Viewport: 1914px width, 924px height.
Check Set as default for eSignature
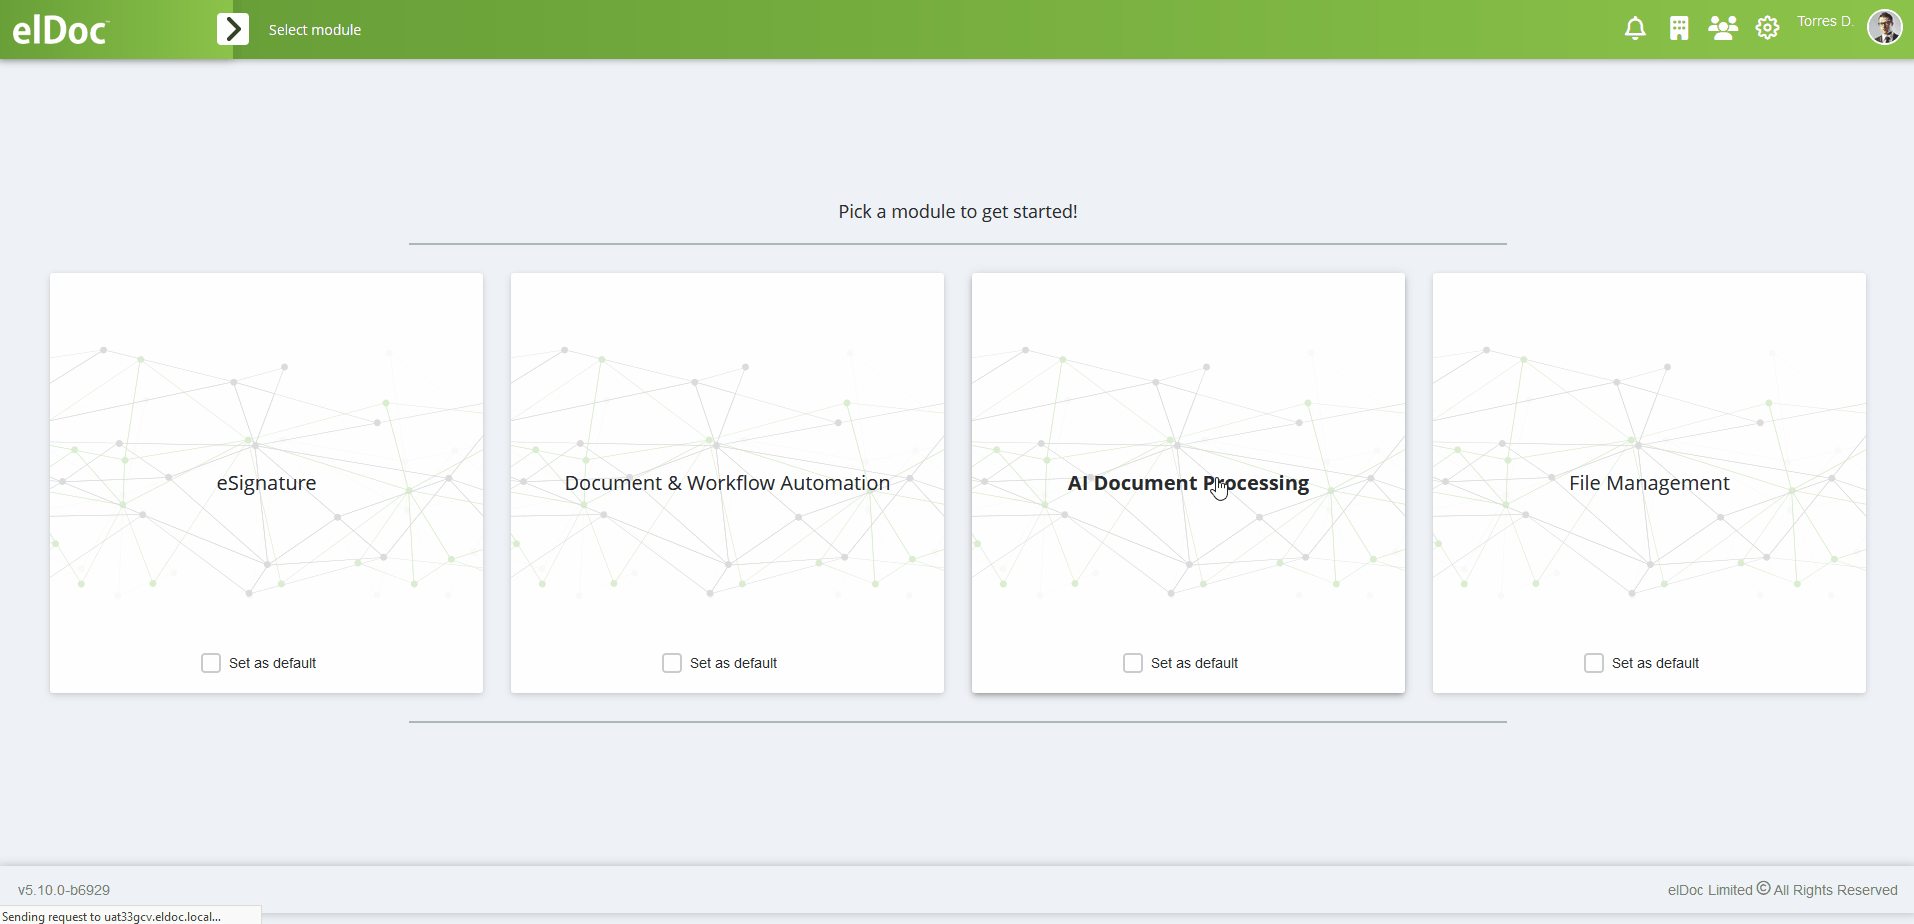(211, 663)
